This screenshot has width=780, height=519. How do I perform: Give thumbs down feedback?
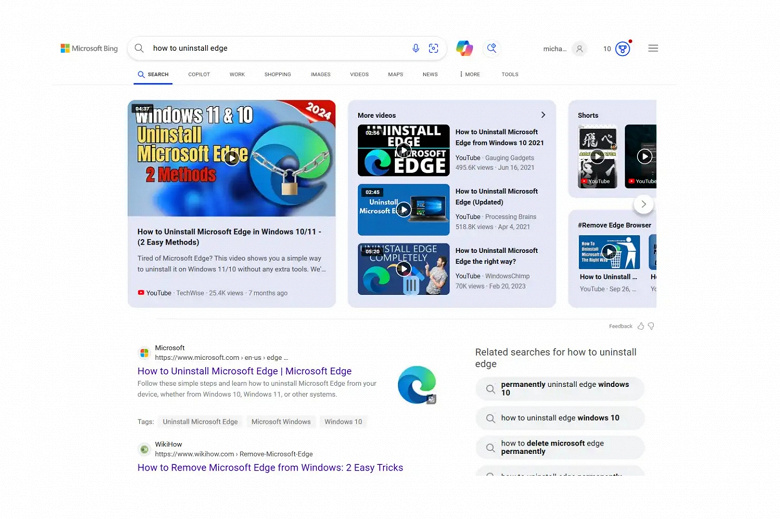(651, 326)
